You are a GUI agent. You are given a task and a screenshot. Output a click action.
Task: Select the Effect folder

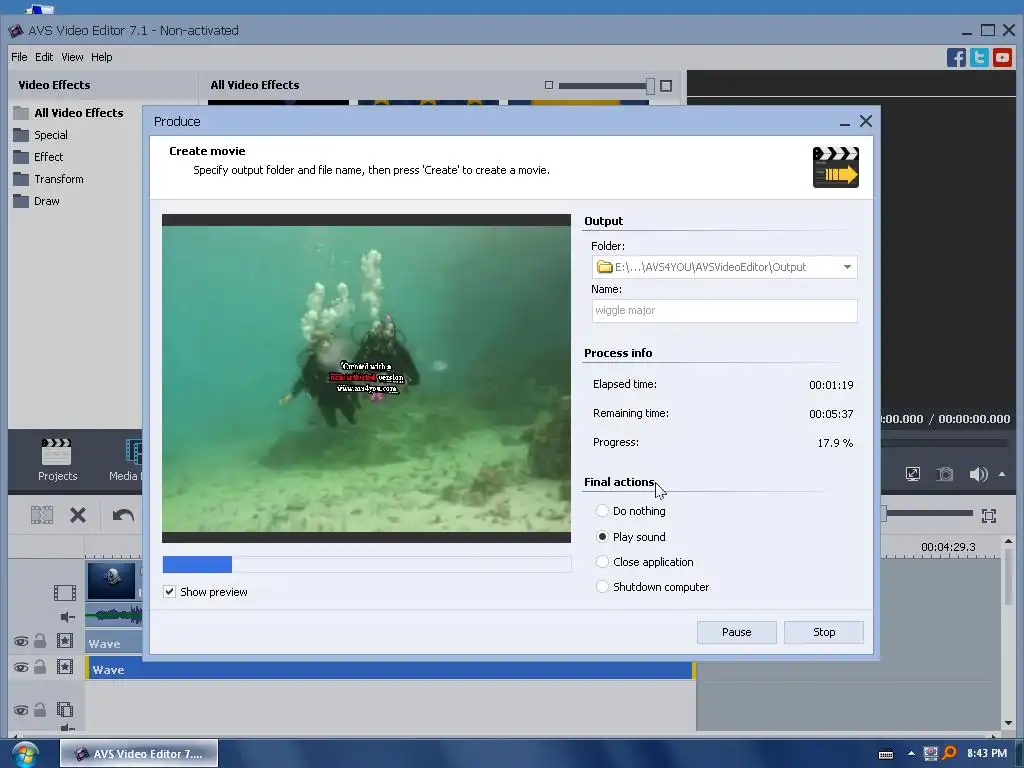[x=39, y=157]
